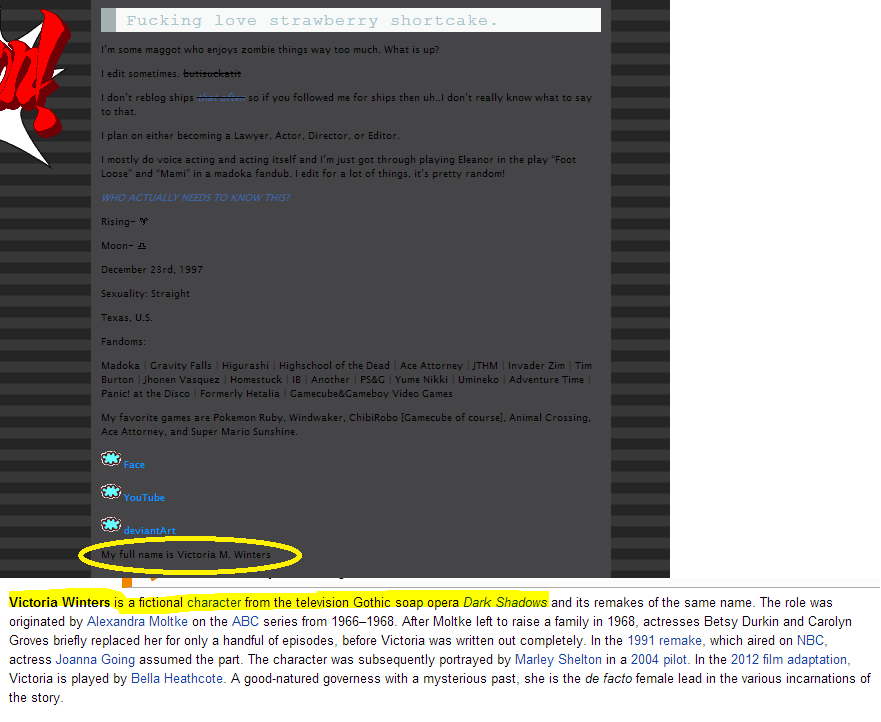Image resolution: width=881 pixels, height=722 pixels.
Task: Open the Face link
Action: pyautogui.click(x=134, y=465)
